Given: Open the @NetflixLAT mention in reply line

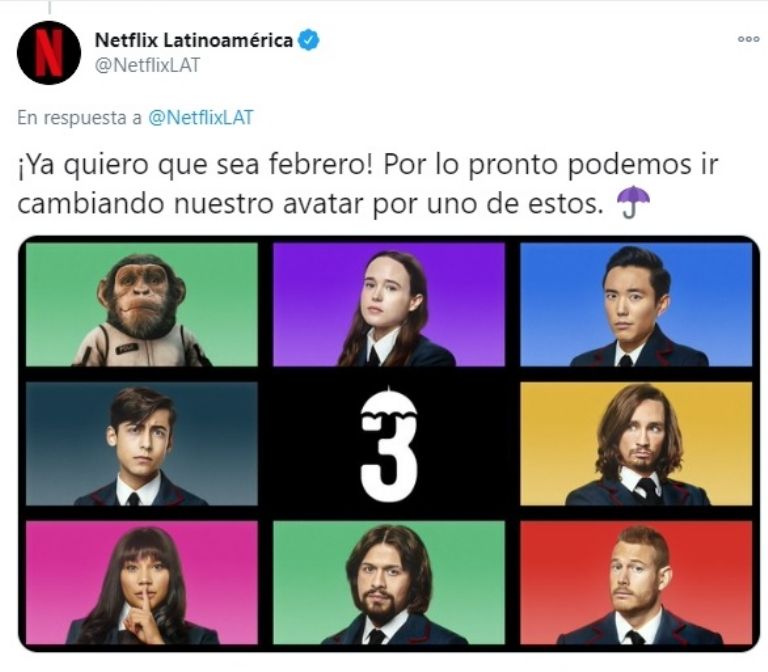Looking at the screenshot, I should coord(201,118).
